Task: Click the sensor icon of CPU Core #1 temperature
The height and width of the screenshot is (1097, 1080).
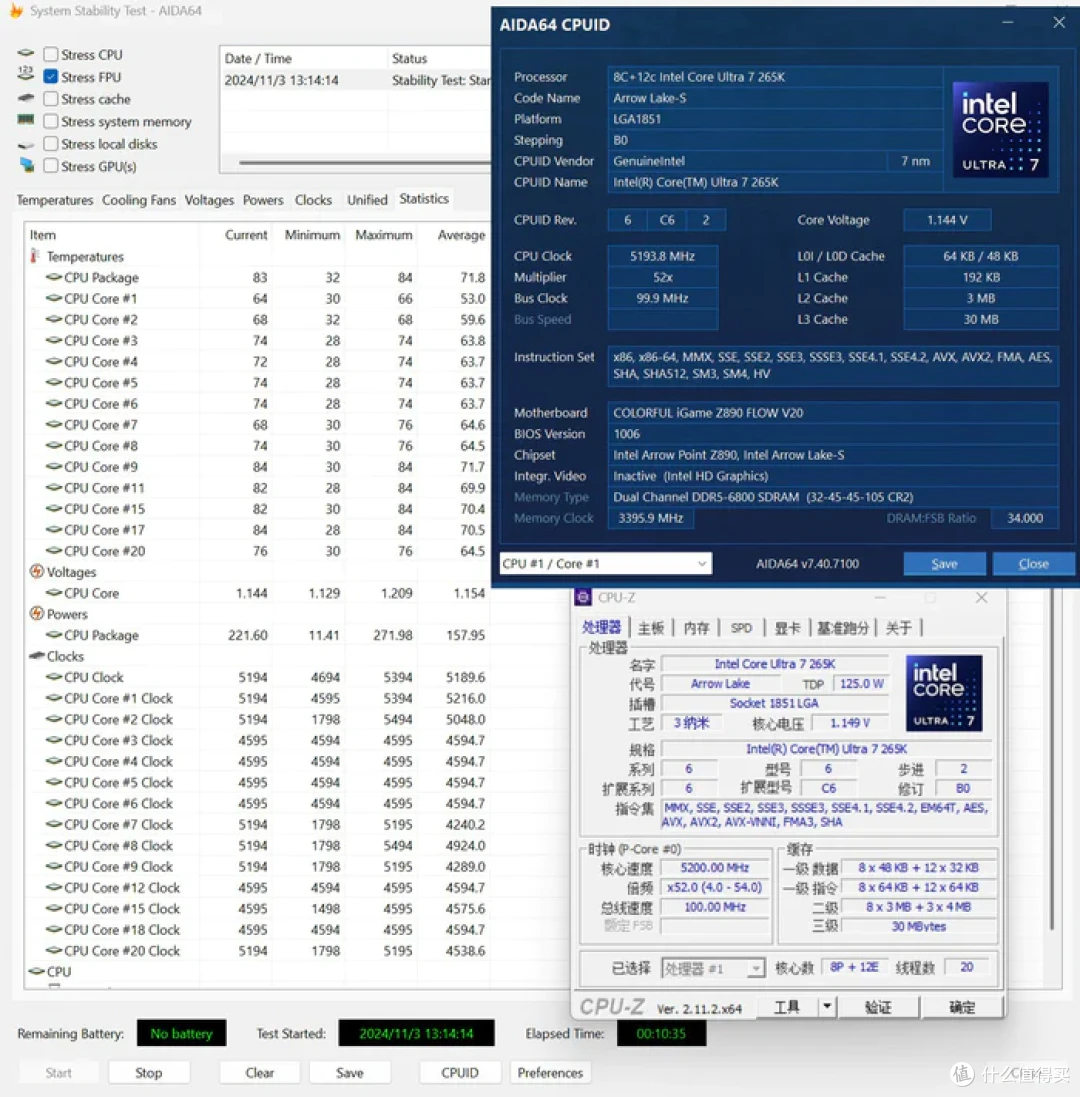Action: click(x=53, y=298)
